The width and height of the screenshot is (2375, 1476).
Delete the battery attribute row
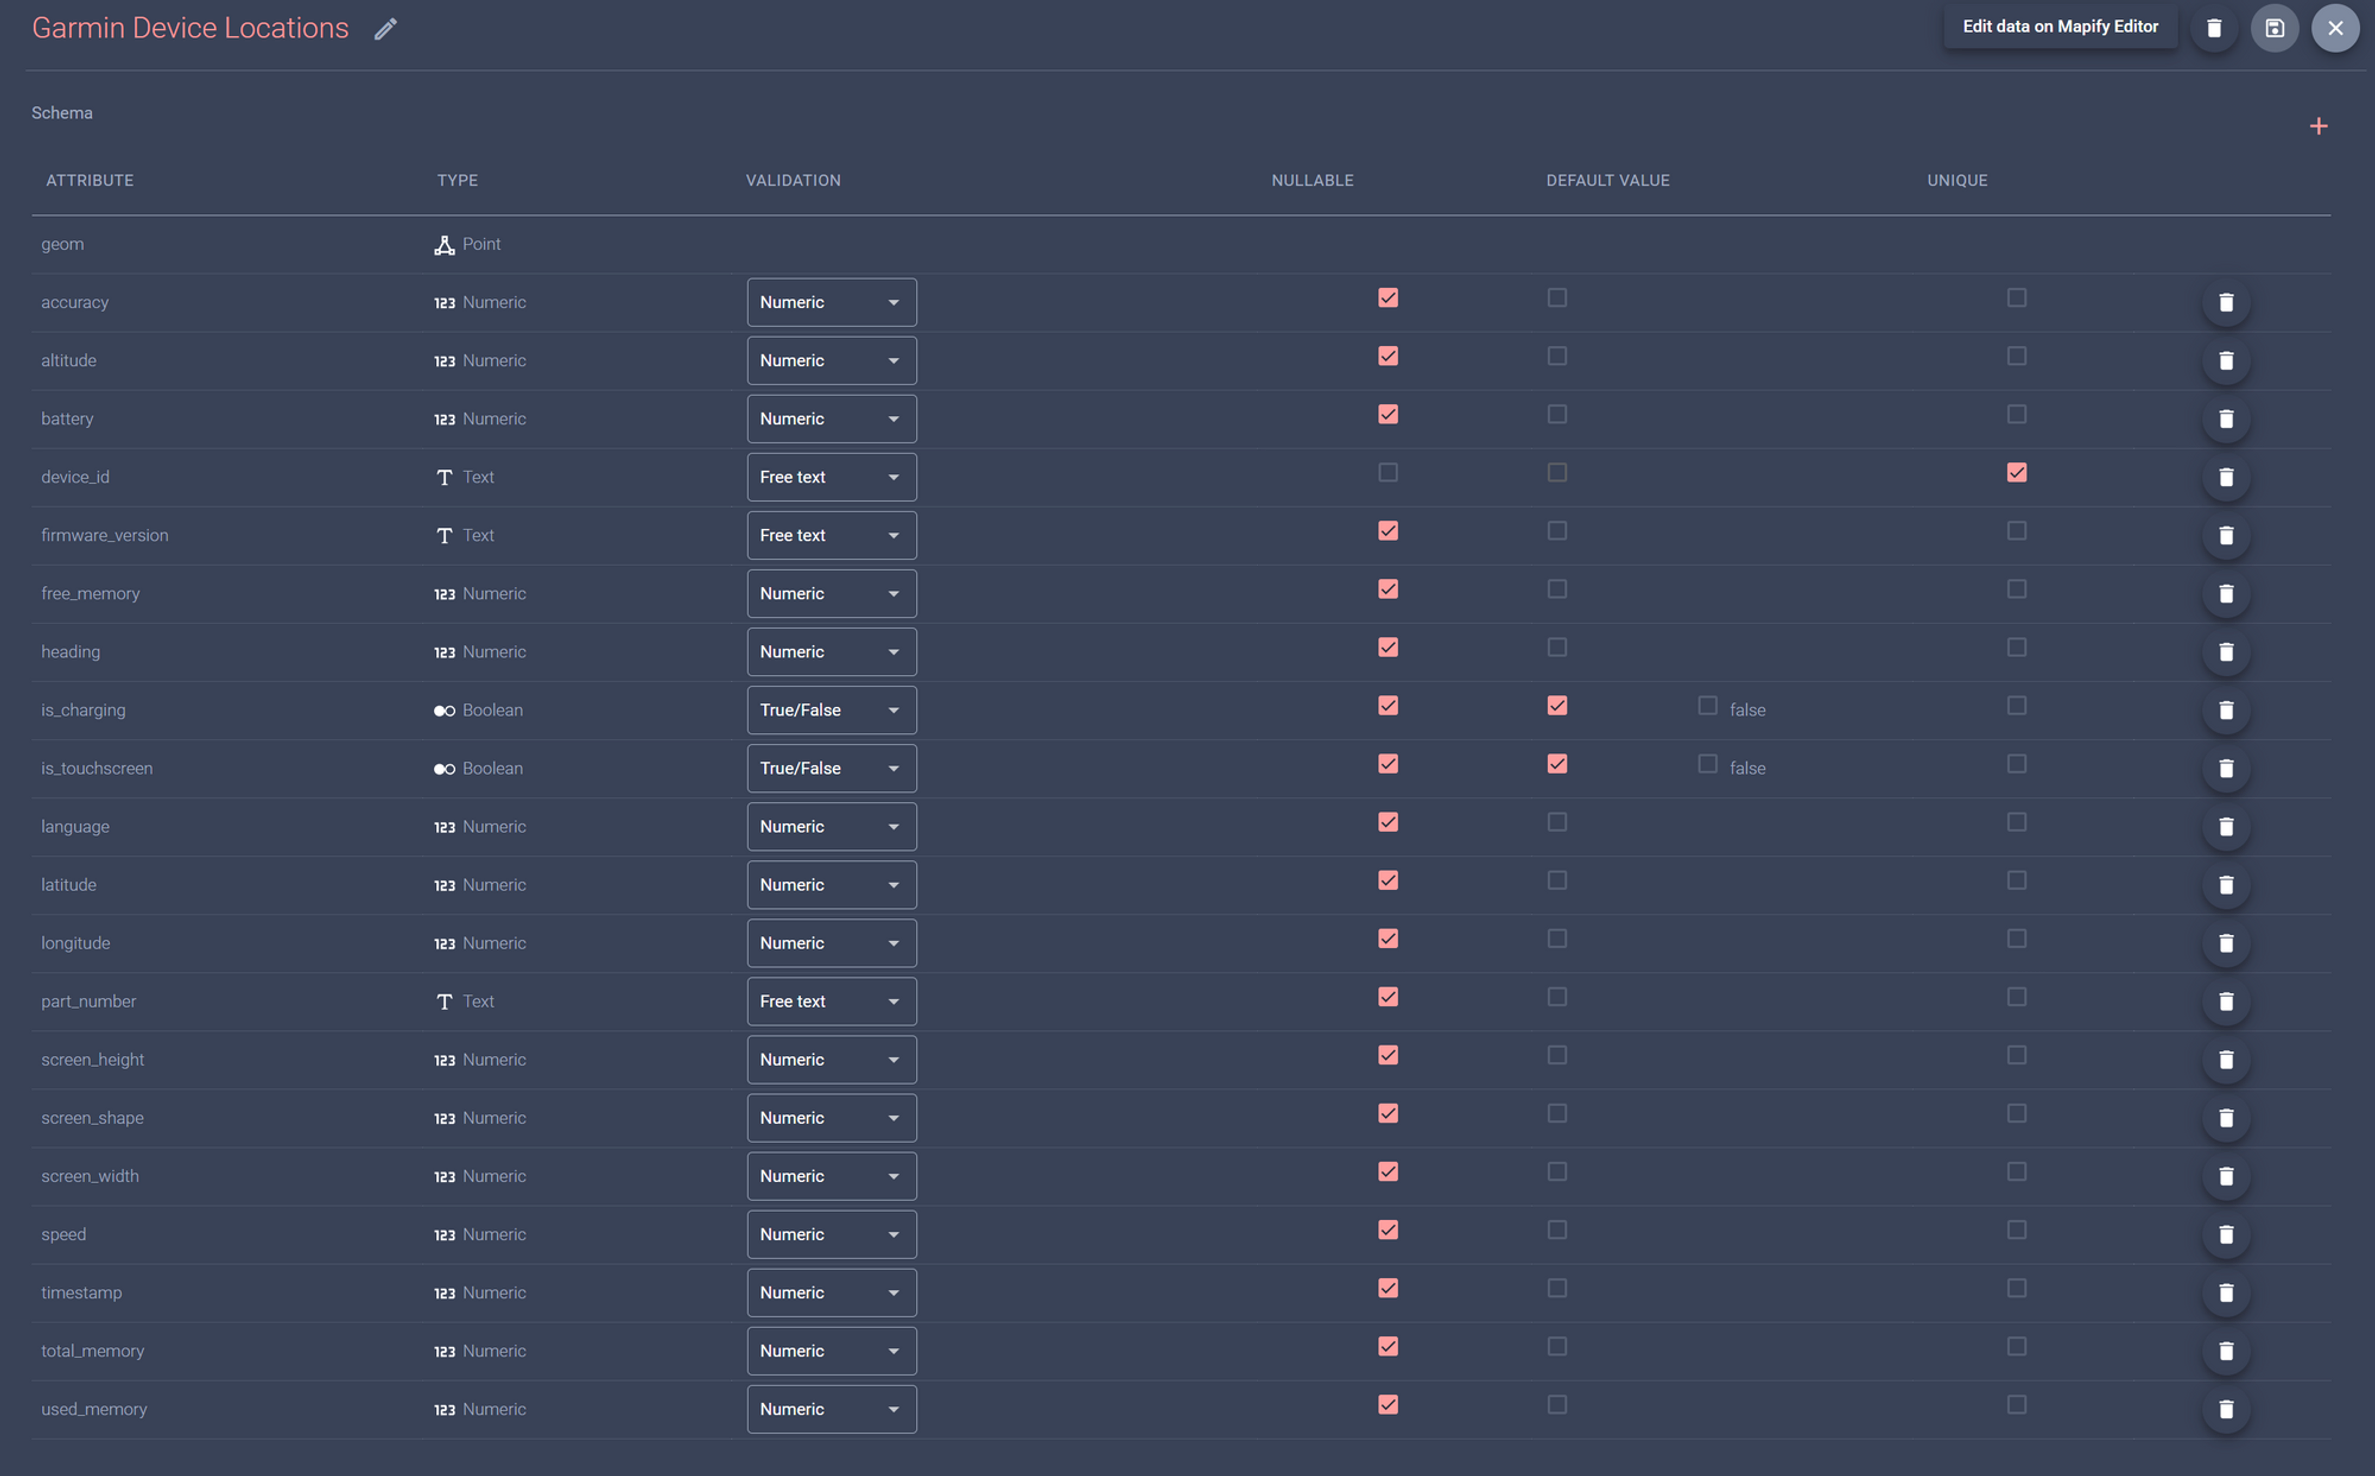pos(2226,418)
